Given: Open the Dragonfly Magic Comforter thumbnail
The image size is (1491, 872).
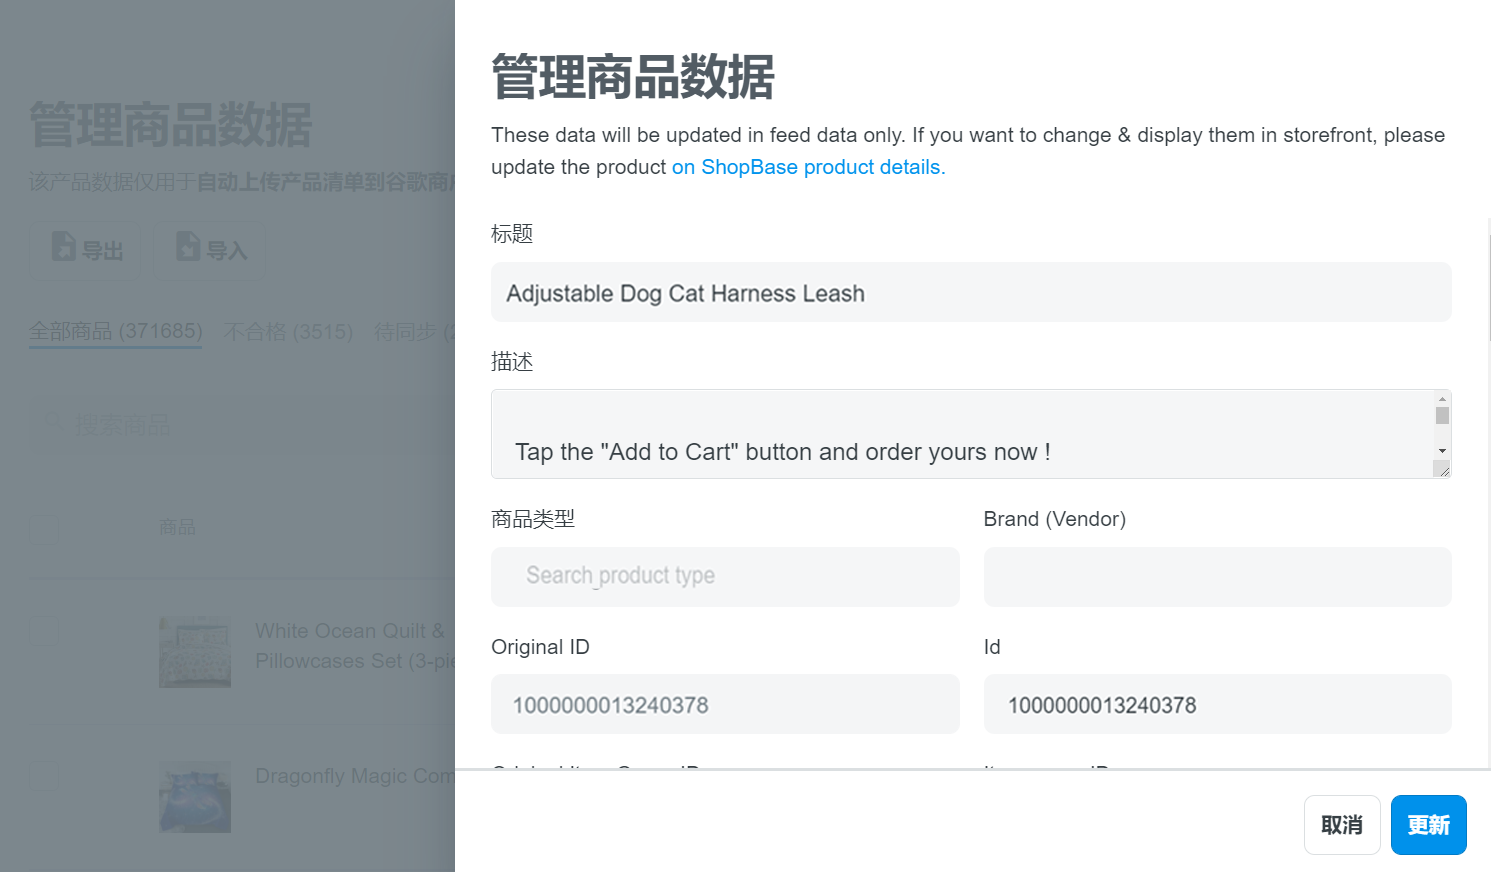Looking at the screenshot, I should coord(195,797).
